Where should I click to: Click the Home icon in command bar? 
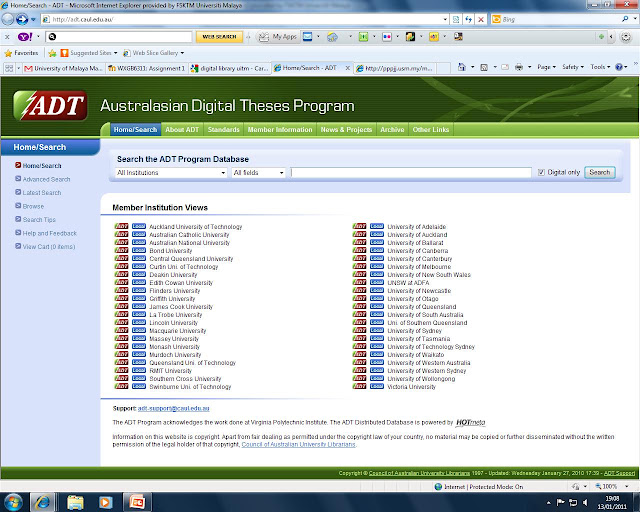(462, 67)
